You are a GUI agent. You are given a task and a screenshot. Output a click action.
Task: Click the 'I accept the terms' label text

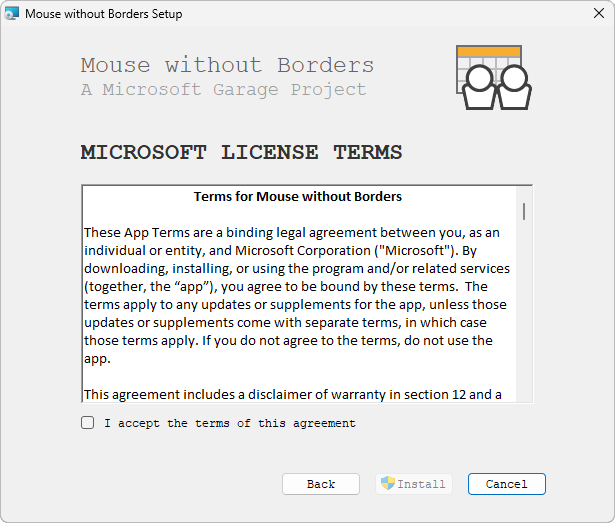point(229,424)
